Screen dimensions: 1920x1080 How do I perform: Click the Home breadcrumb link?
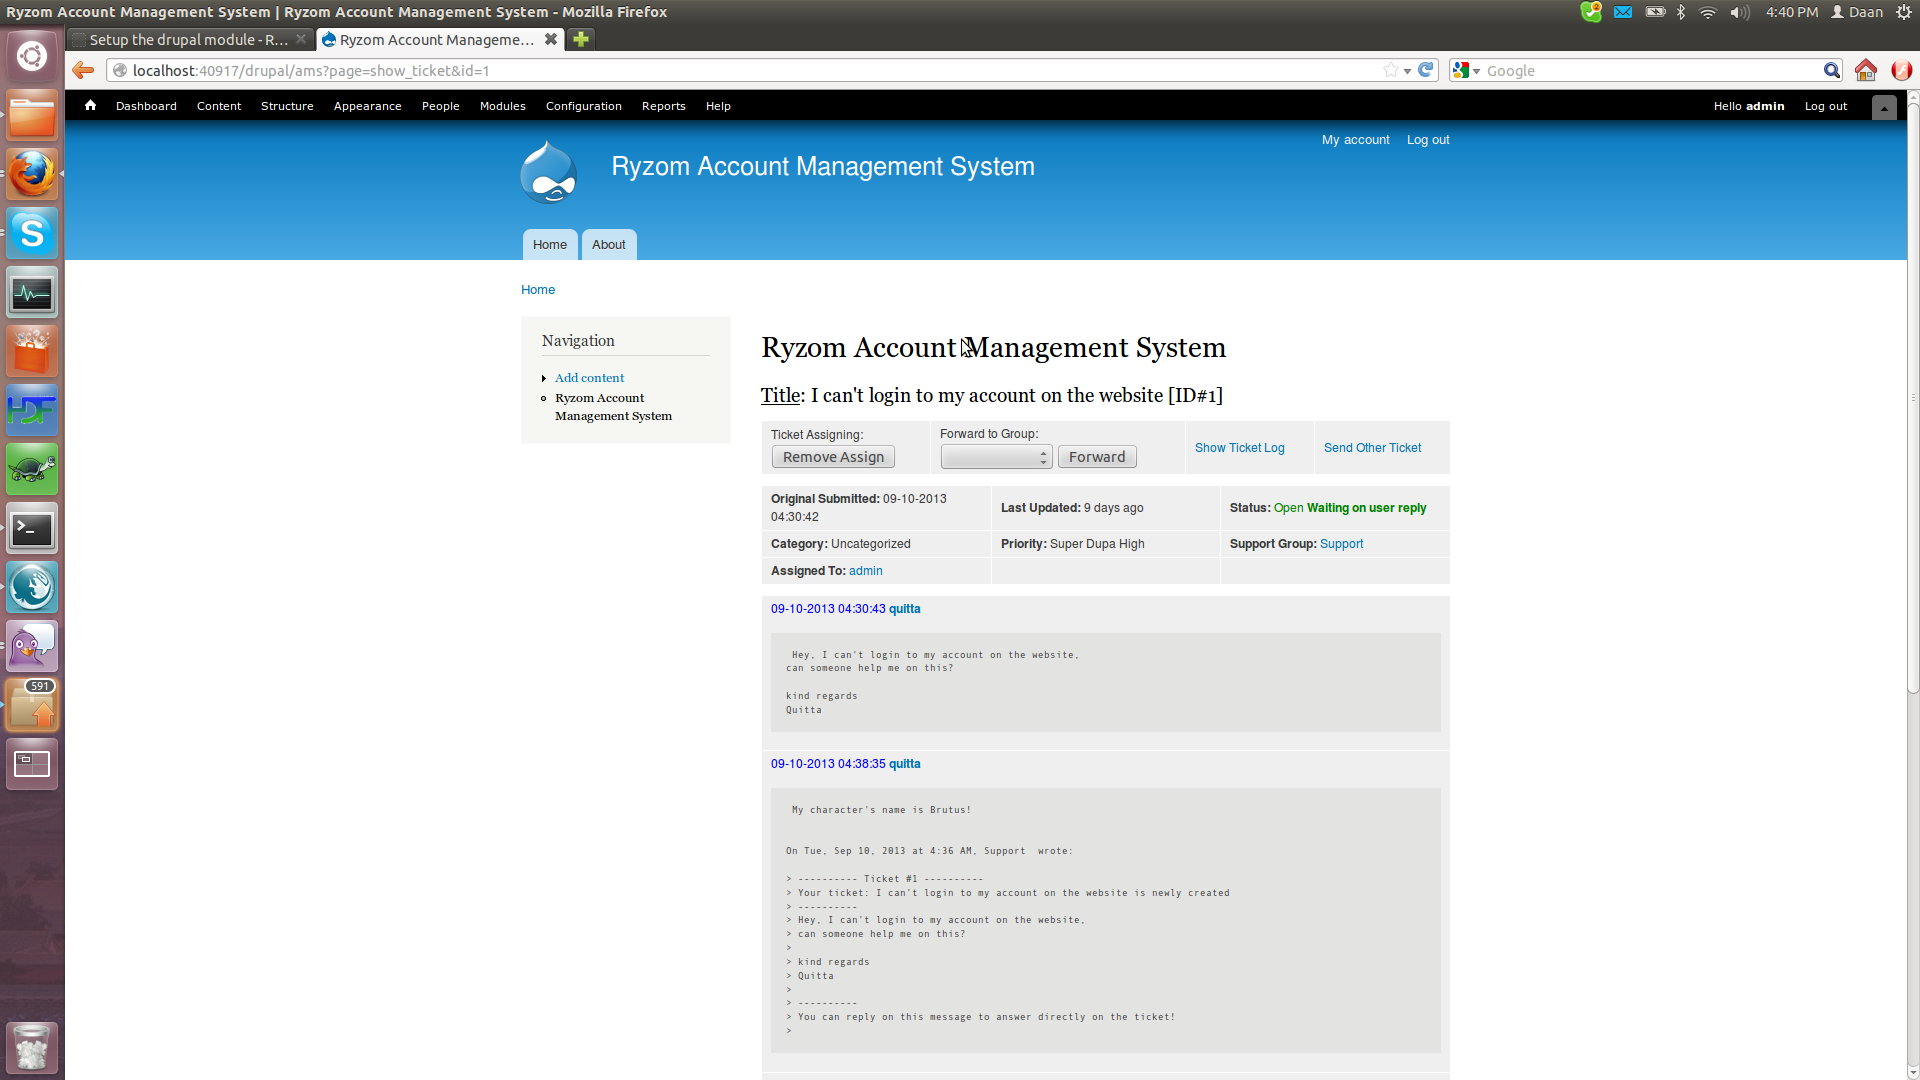538,290
